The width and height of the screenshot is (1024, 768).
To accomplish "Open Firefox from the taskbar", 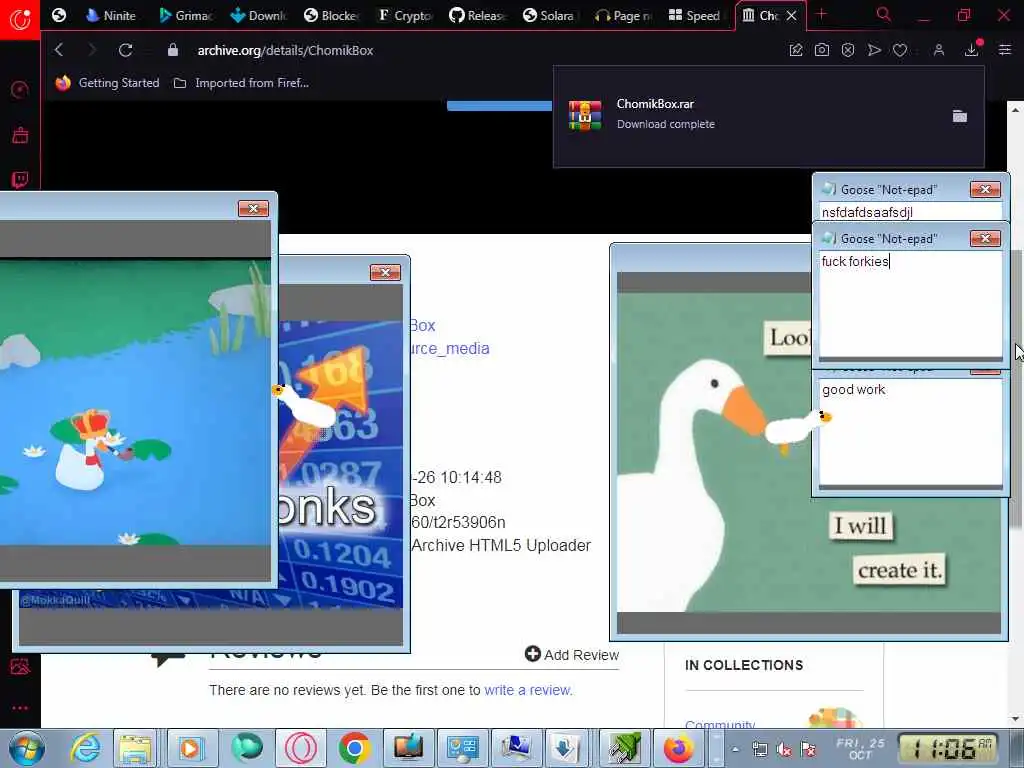I will 679,748.
